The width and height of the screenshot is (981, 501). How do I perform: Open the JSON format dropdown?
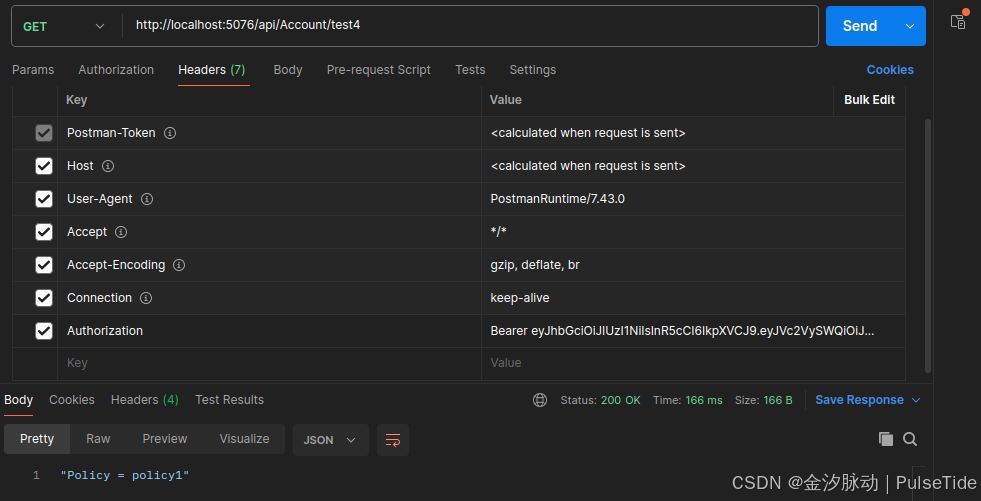[330, 440]
